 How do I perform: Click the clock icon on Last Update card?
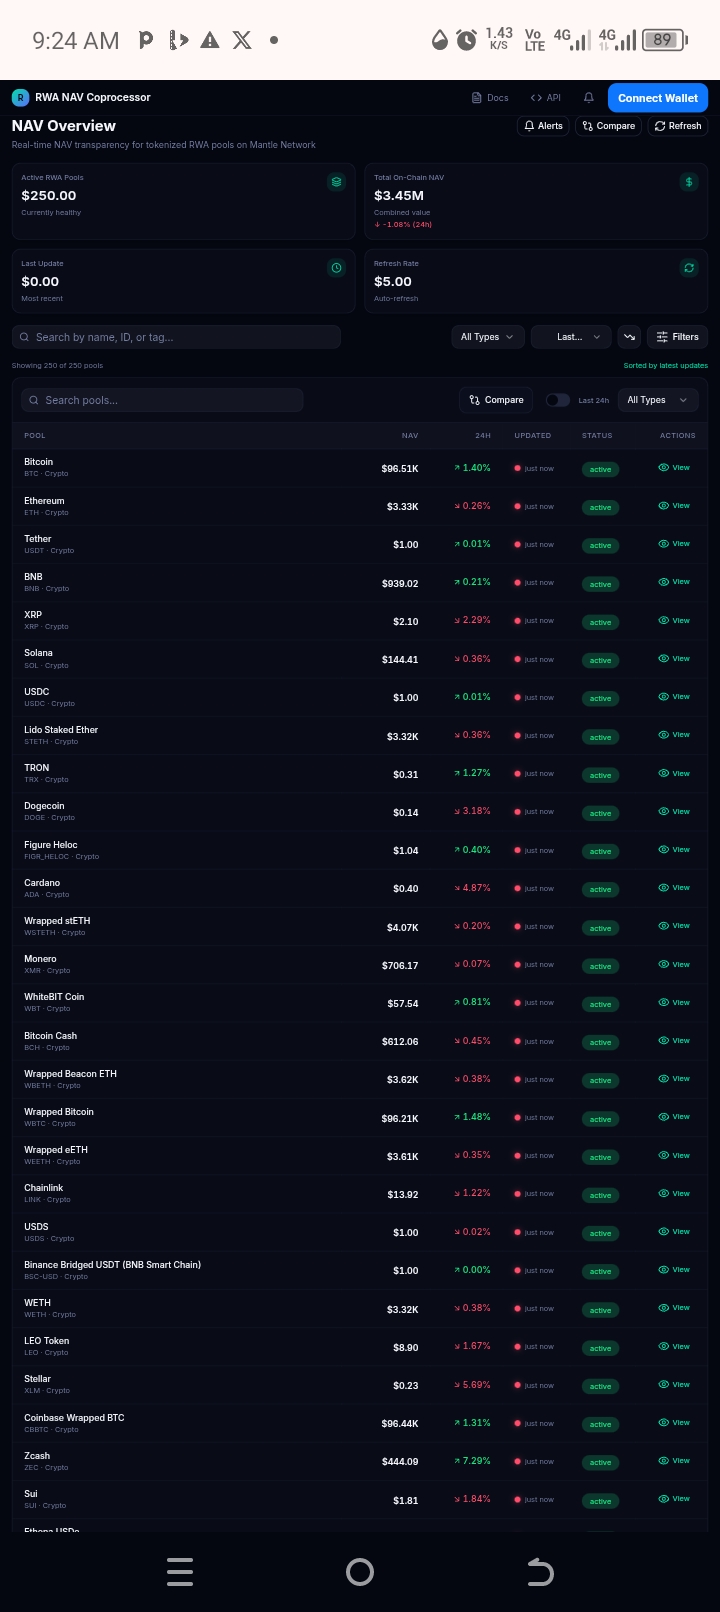337,268
